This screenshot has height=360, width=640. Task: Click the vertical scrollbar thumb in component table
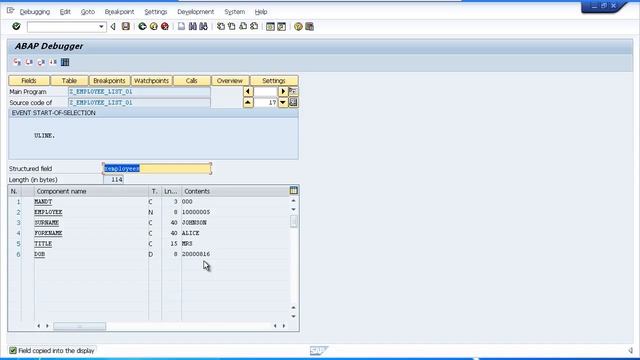coord(293,222)
